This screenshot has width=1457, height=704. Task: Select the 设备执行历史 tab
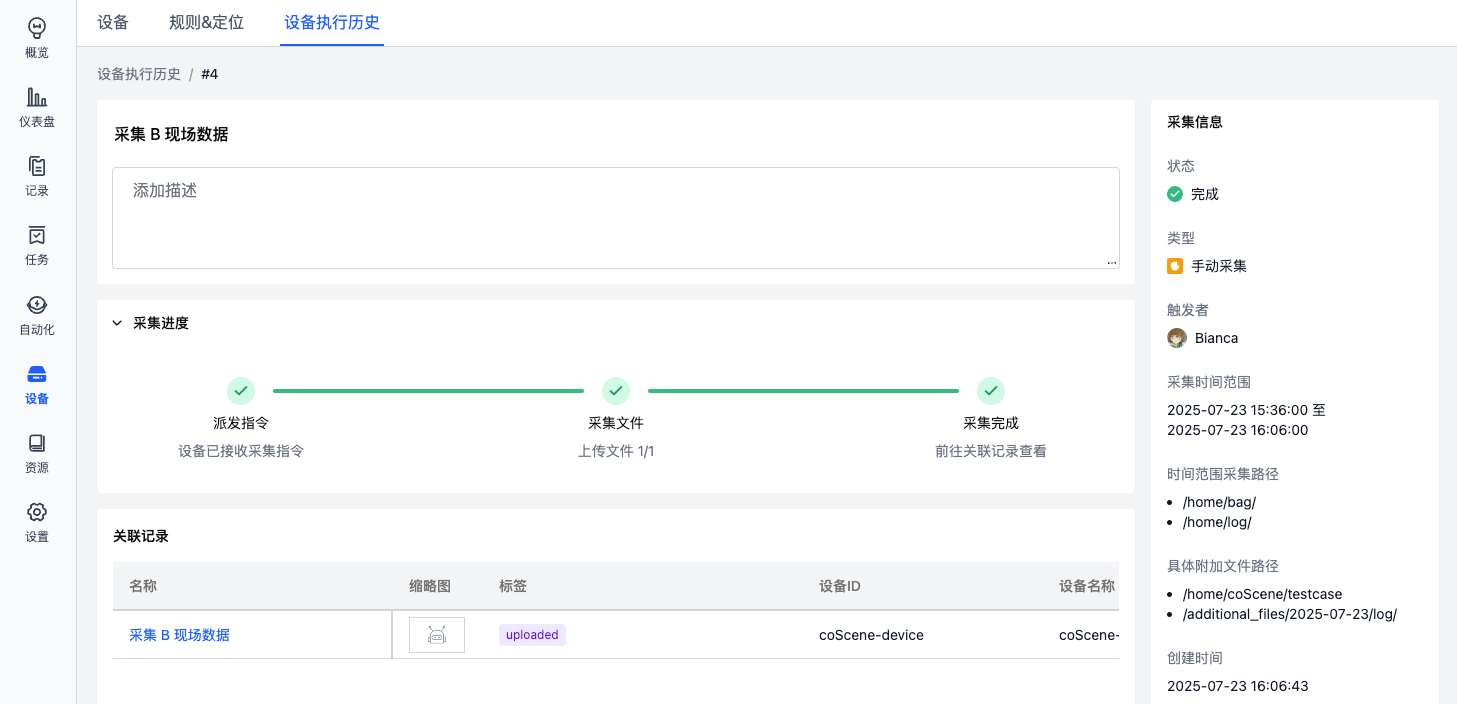point(332,22)
